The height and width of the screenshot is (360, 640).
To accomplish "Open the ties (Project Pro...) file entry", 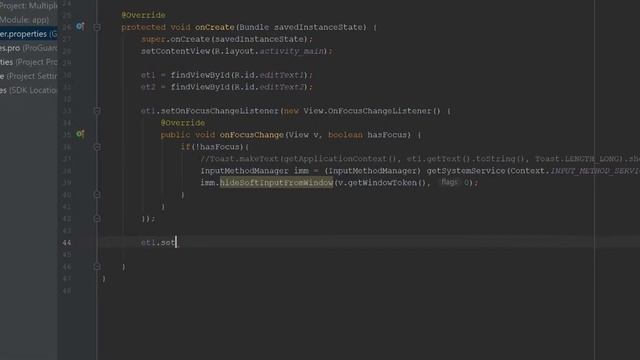I will (x=29, y=62).
